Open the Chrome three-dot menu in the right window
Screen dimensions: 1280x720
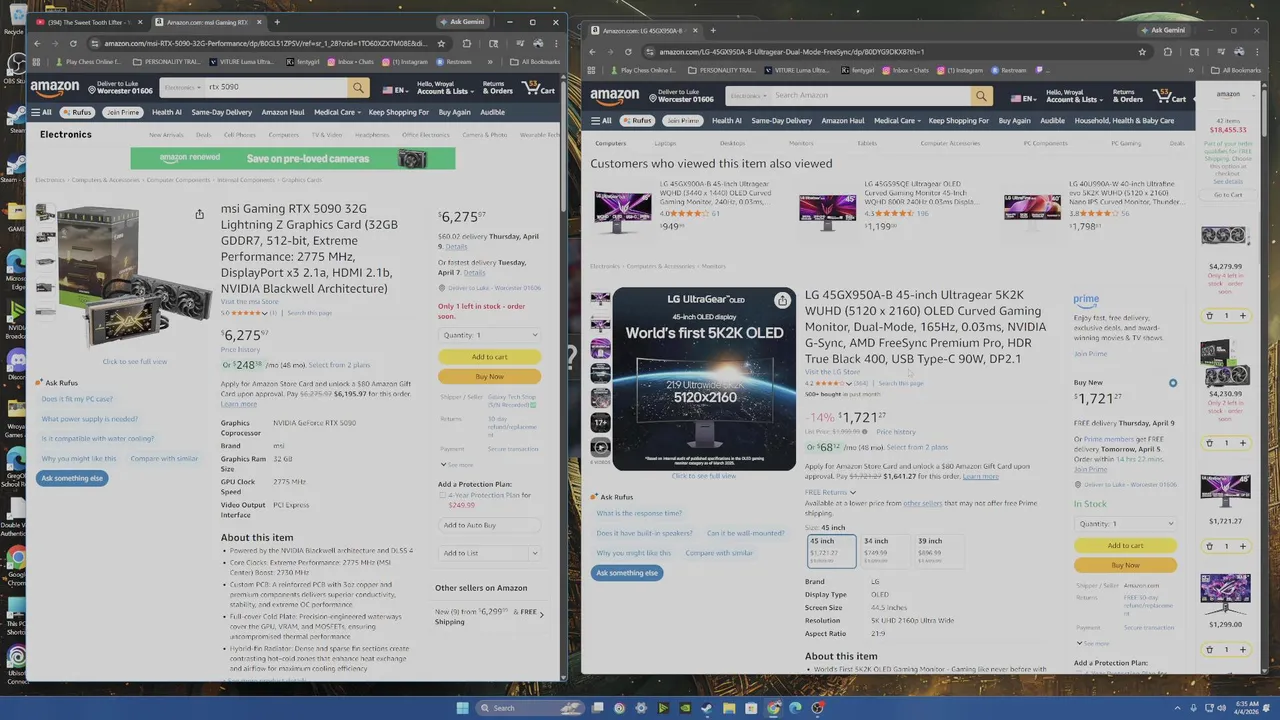(x=1258, y=52)
